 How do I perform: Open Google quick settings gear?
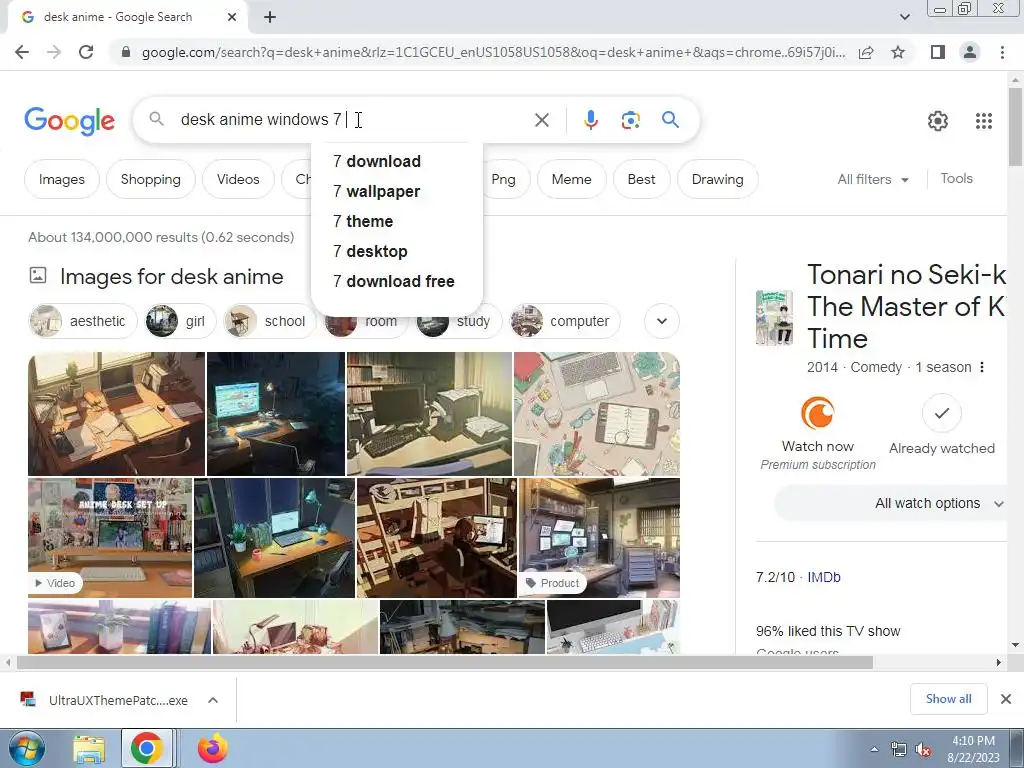[938, 121]
